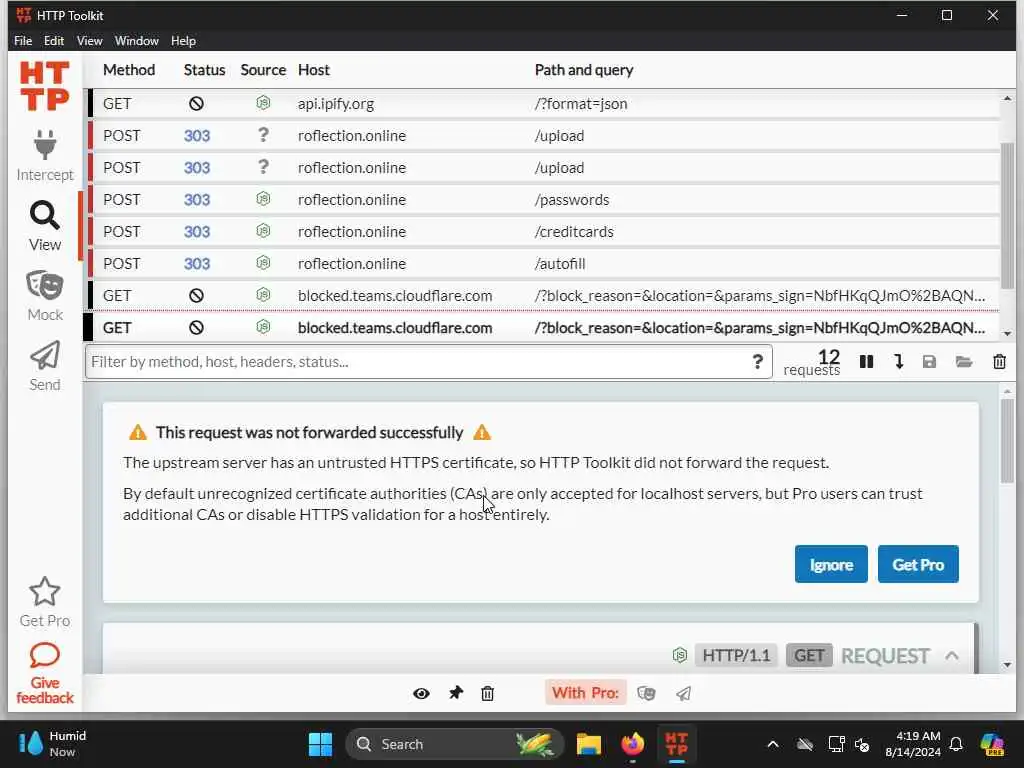Click the details pane vertical scrollbar thumb
1024x768 pixels.
click(1007, 441)
